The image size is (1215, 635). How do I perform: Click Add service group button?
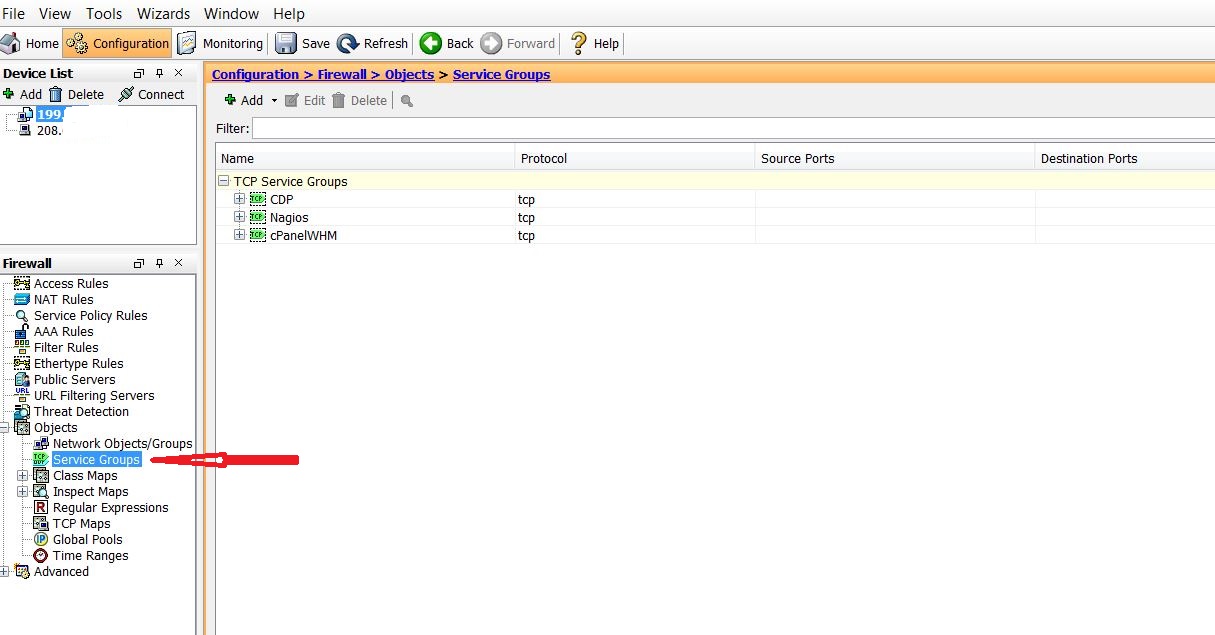coord(243,100)
